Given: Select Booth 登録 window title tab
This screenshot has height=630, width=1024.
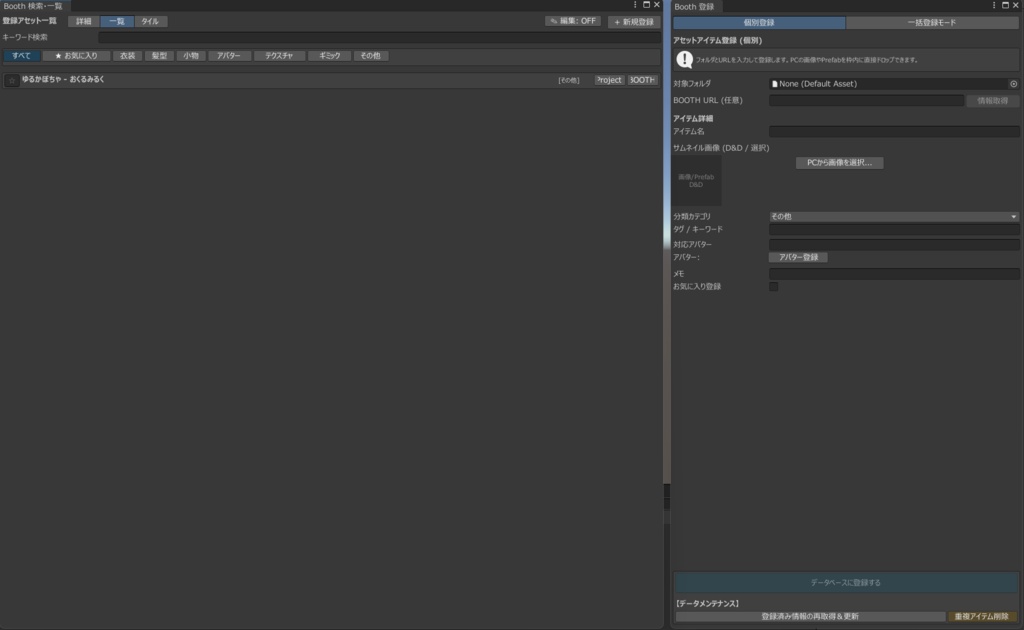Looking at the screenshot, I should pos(694,7).
